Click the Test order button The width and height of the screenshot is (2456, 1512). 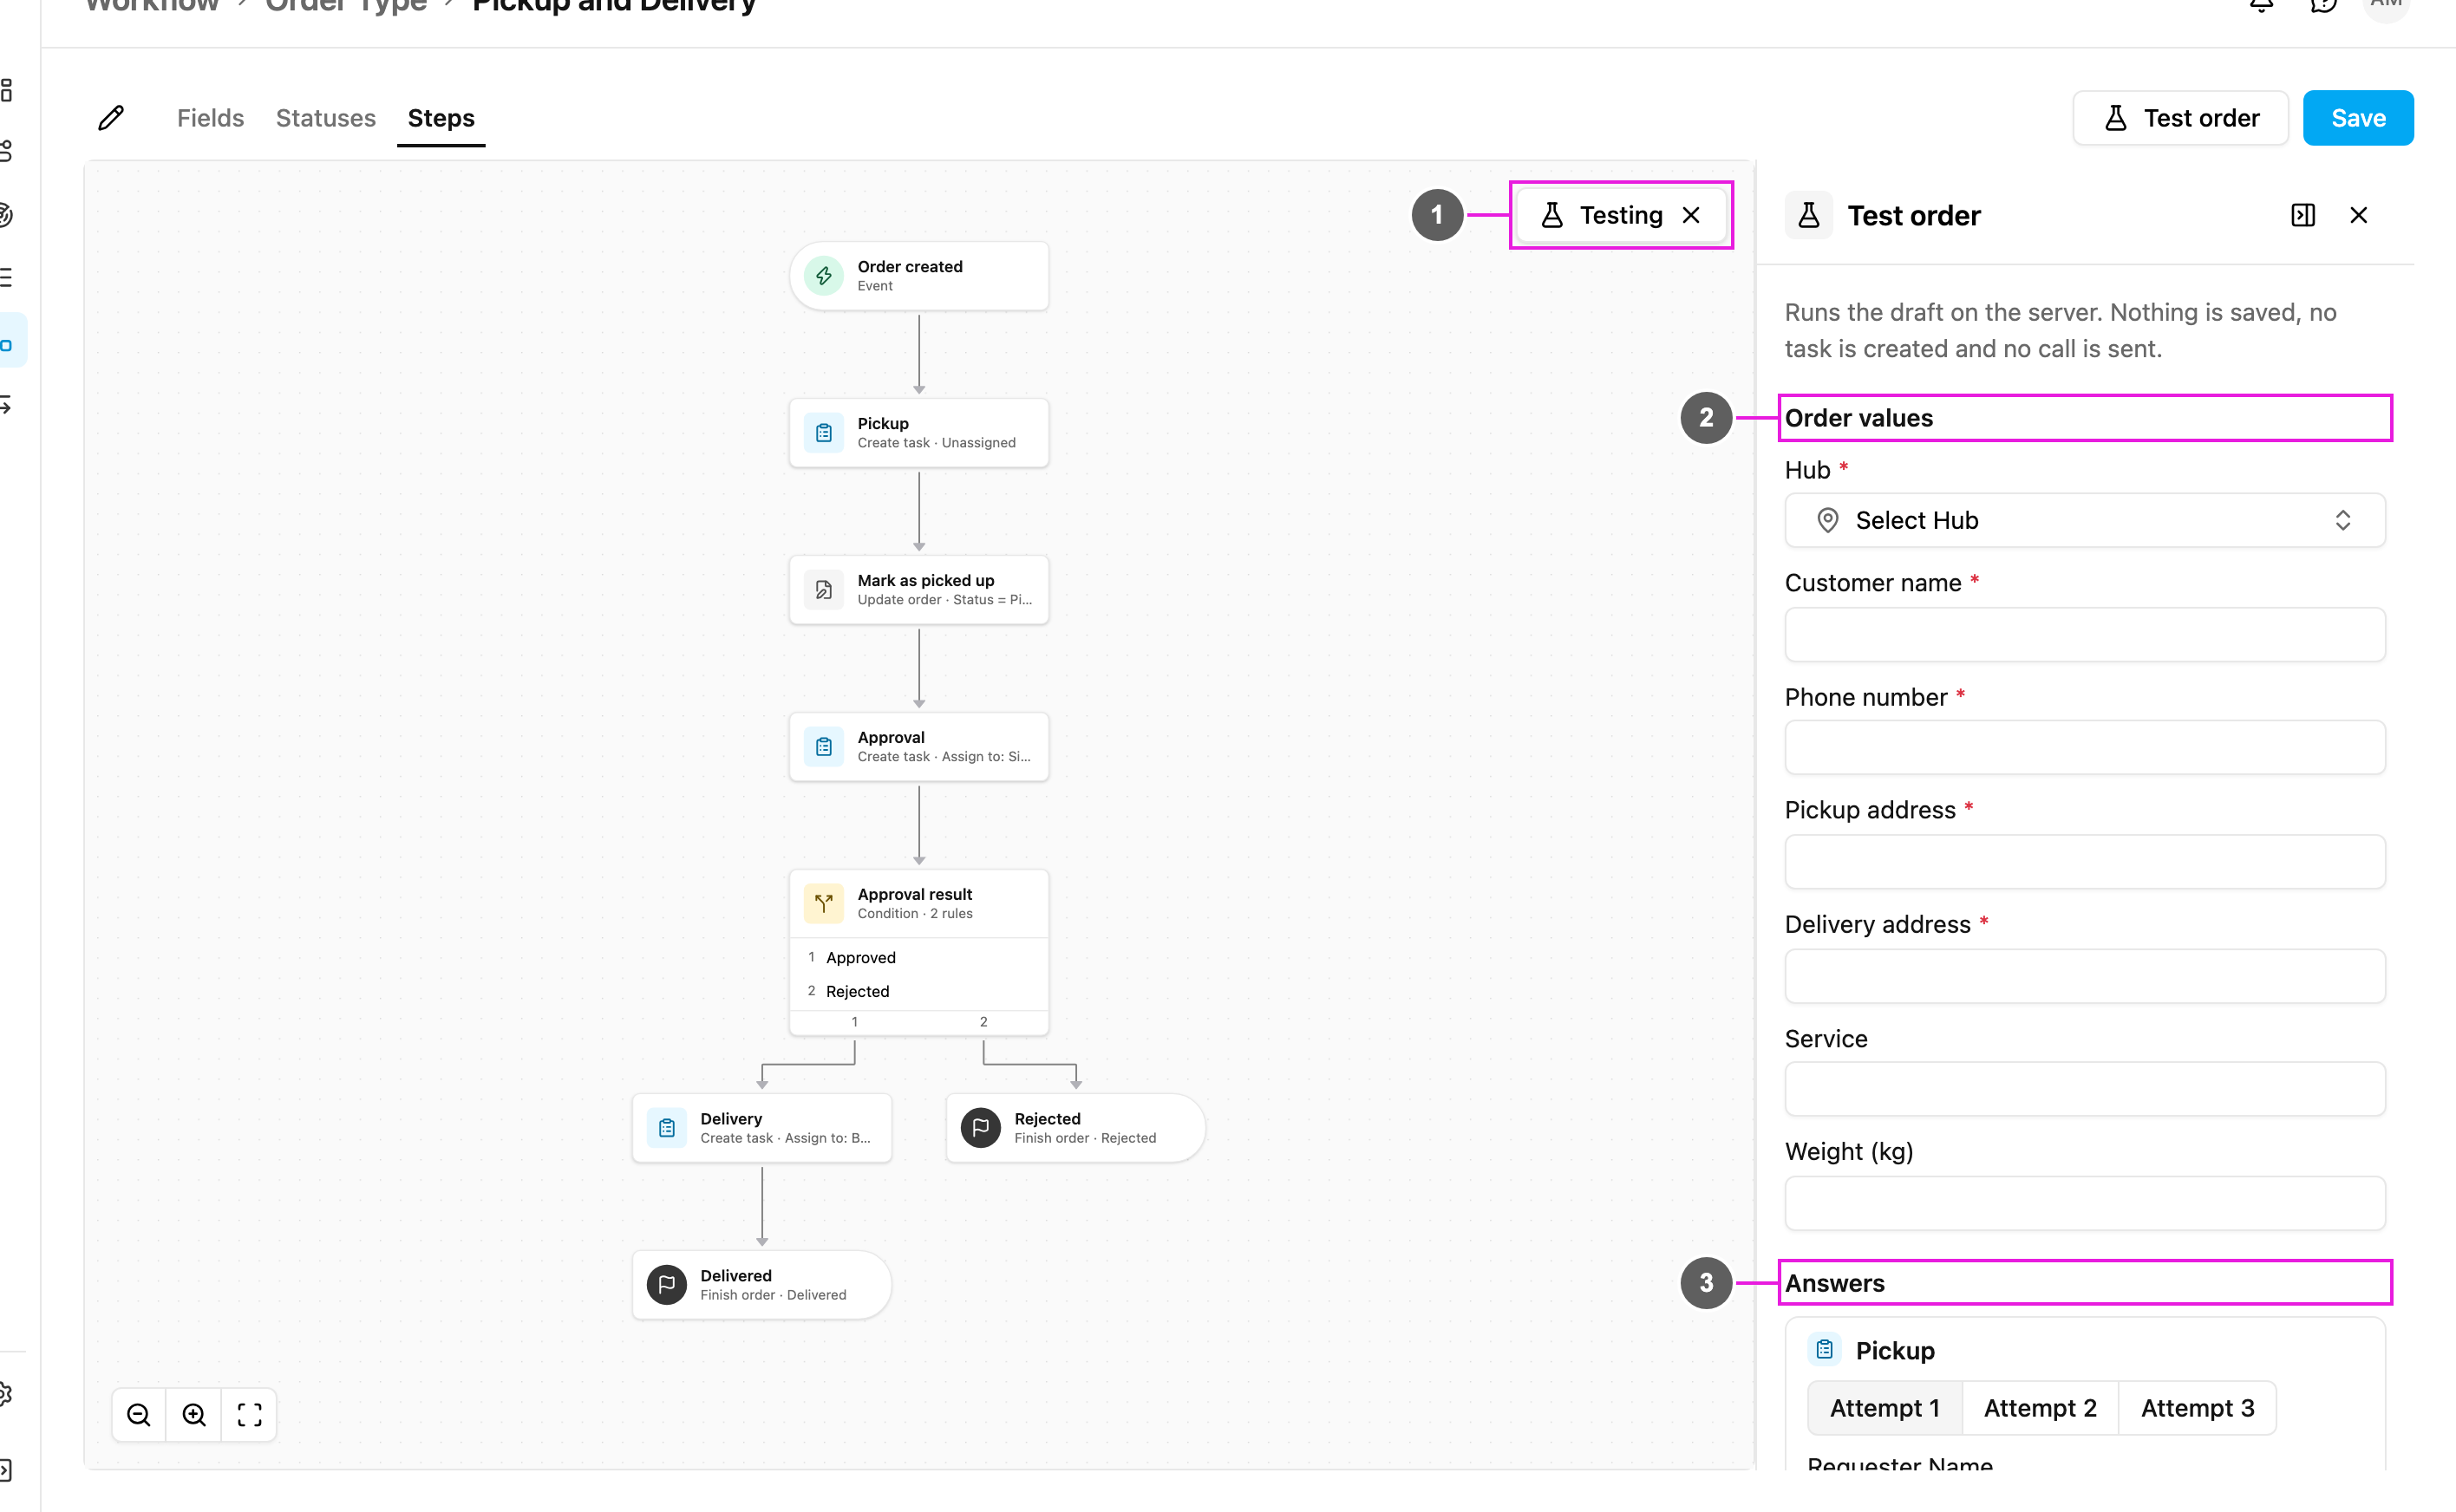coord(2180,118)
